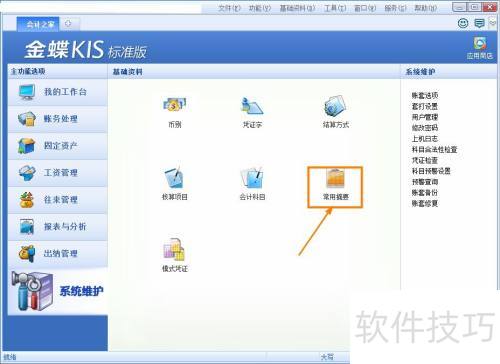
Task: Open the 文件(F) menu
Action: click(x=229, y=8)
